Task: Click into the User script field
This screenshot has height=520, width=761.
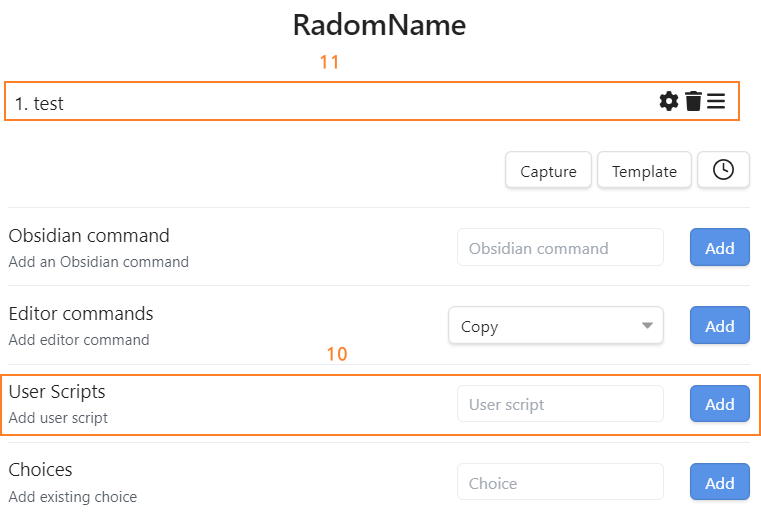Action: 560,404
